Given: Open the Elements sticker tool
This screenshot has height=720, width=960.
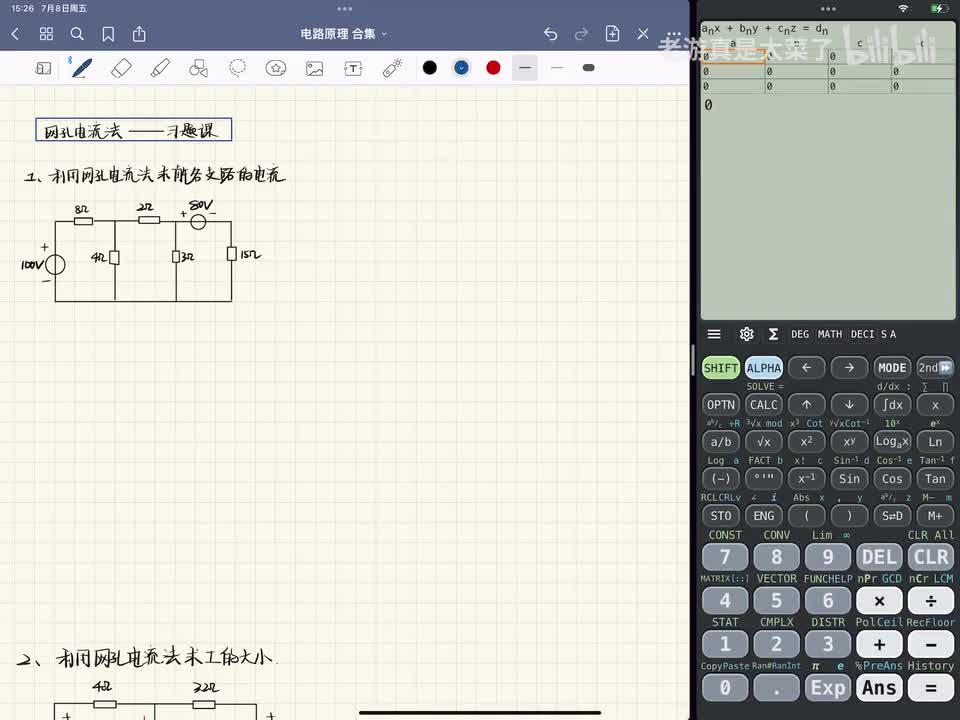Looking at the screenshot, I should (x=276, y=68).
